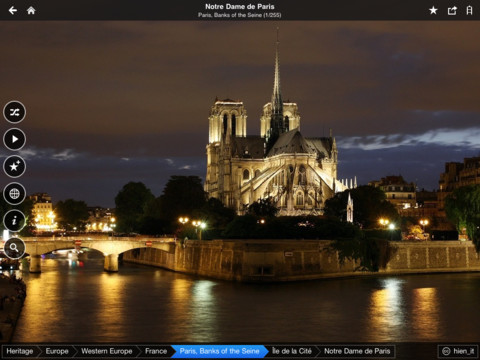Select Paris, Banks of the Seine breadcrumb

[219, 351]
